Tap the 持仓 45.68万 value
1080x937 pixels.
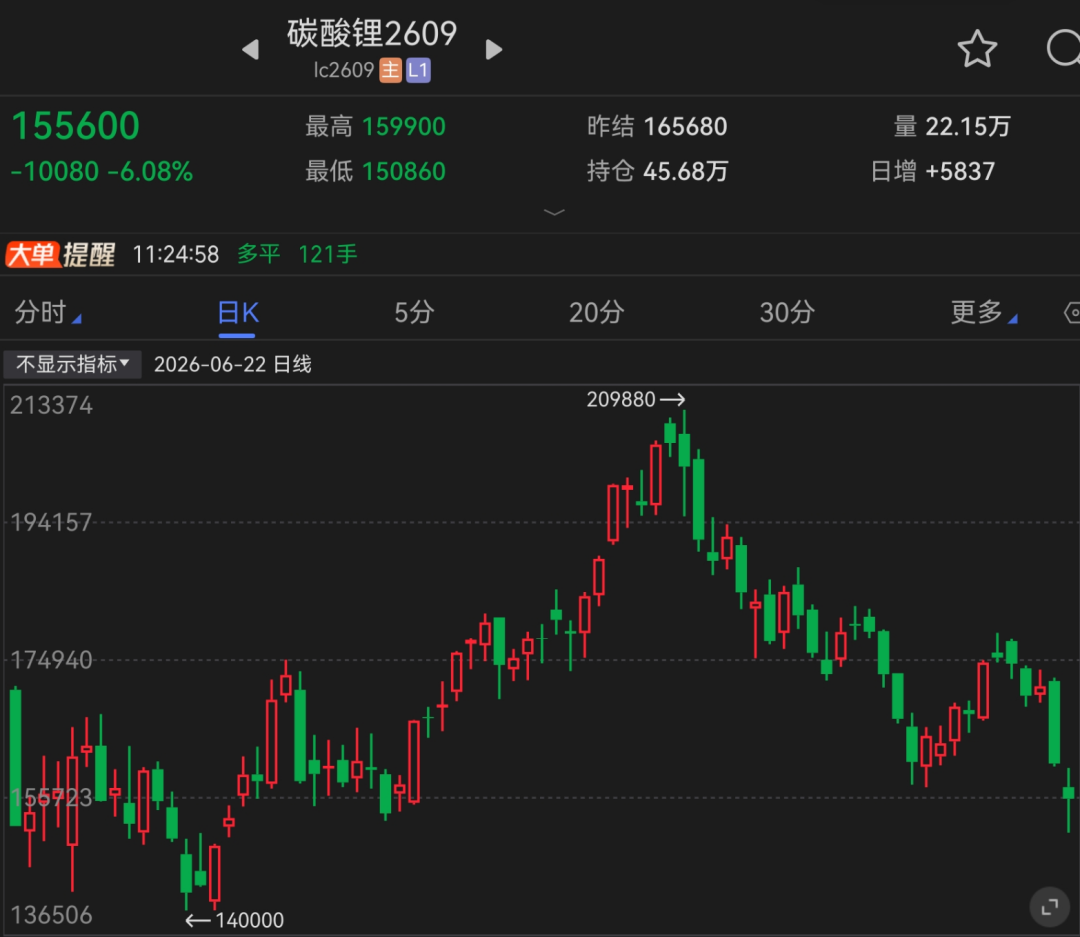pyautogui.click(x=658, y=172)
